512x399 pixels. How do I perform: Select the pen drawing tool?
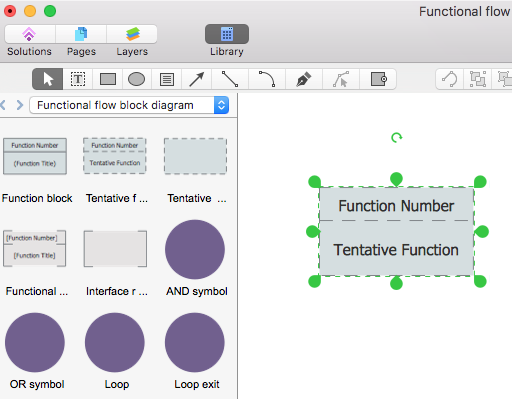coord(304,79)
